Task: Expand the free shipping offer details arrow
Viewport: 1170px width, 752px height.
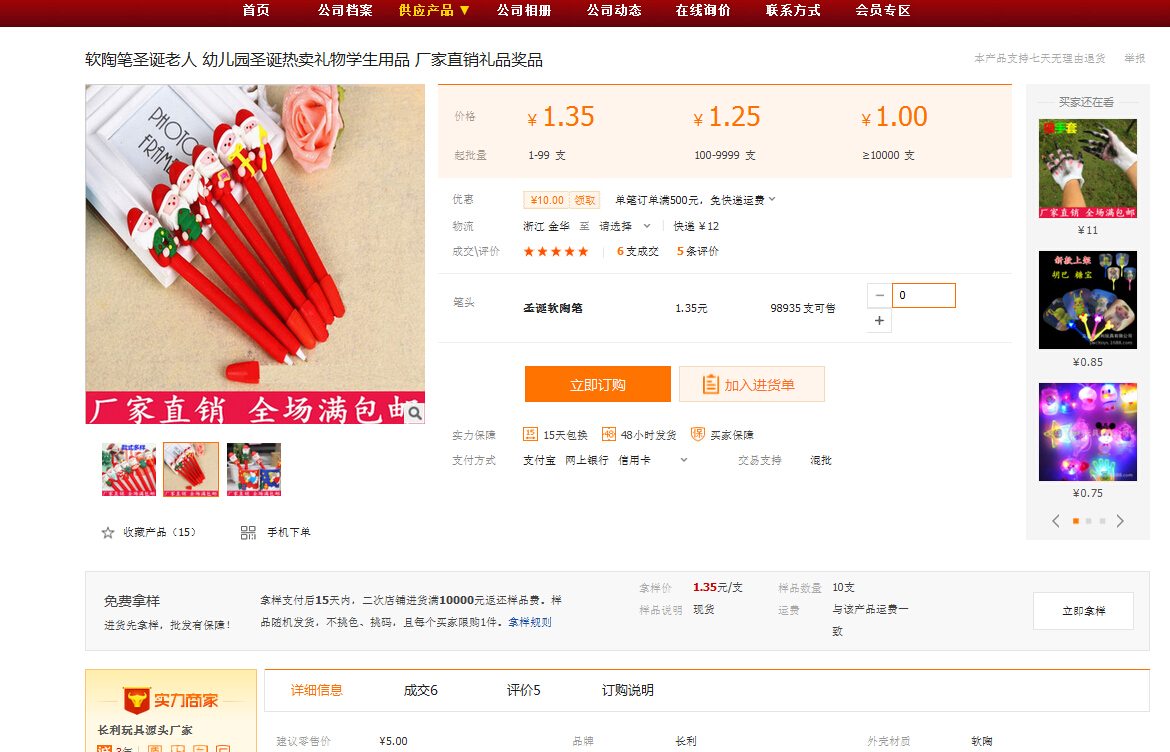Action: click(772, 200)
